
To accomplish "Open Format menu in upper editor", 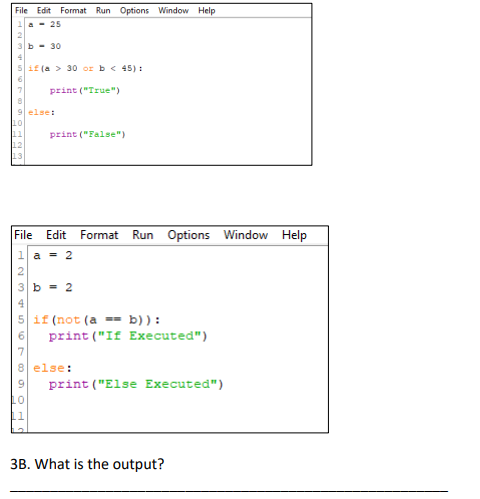I will click(x=73, y=11).
